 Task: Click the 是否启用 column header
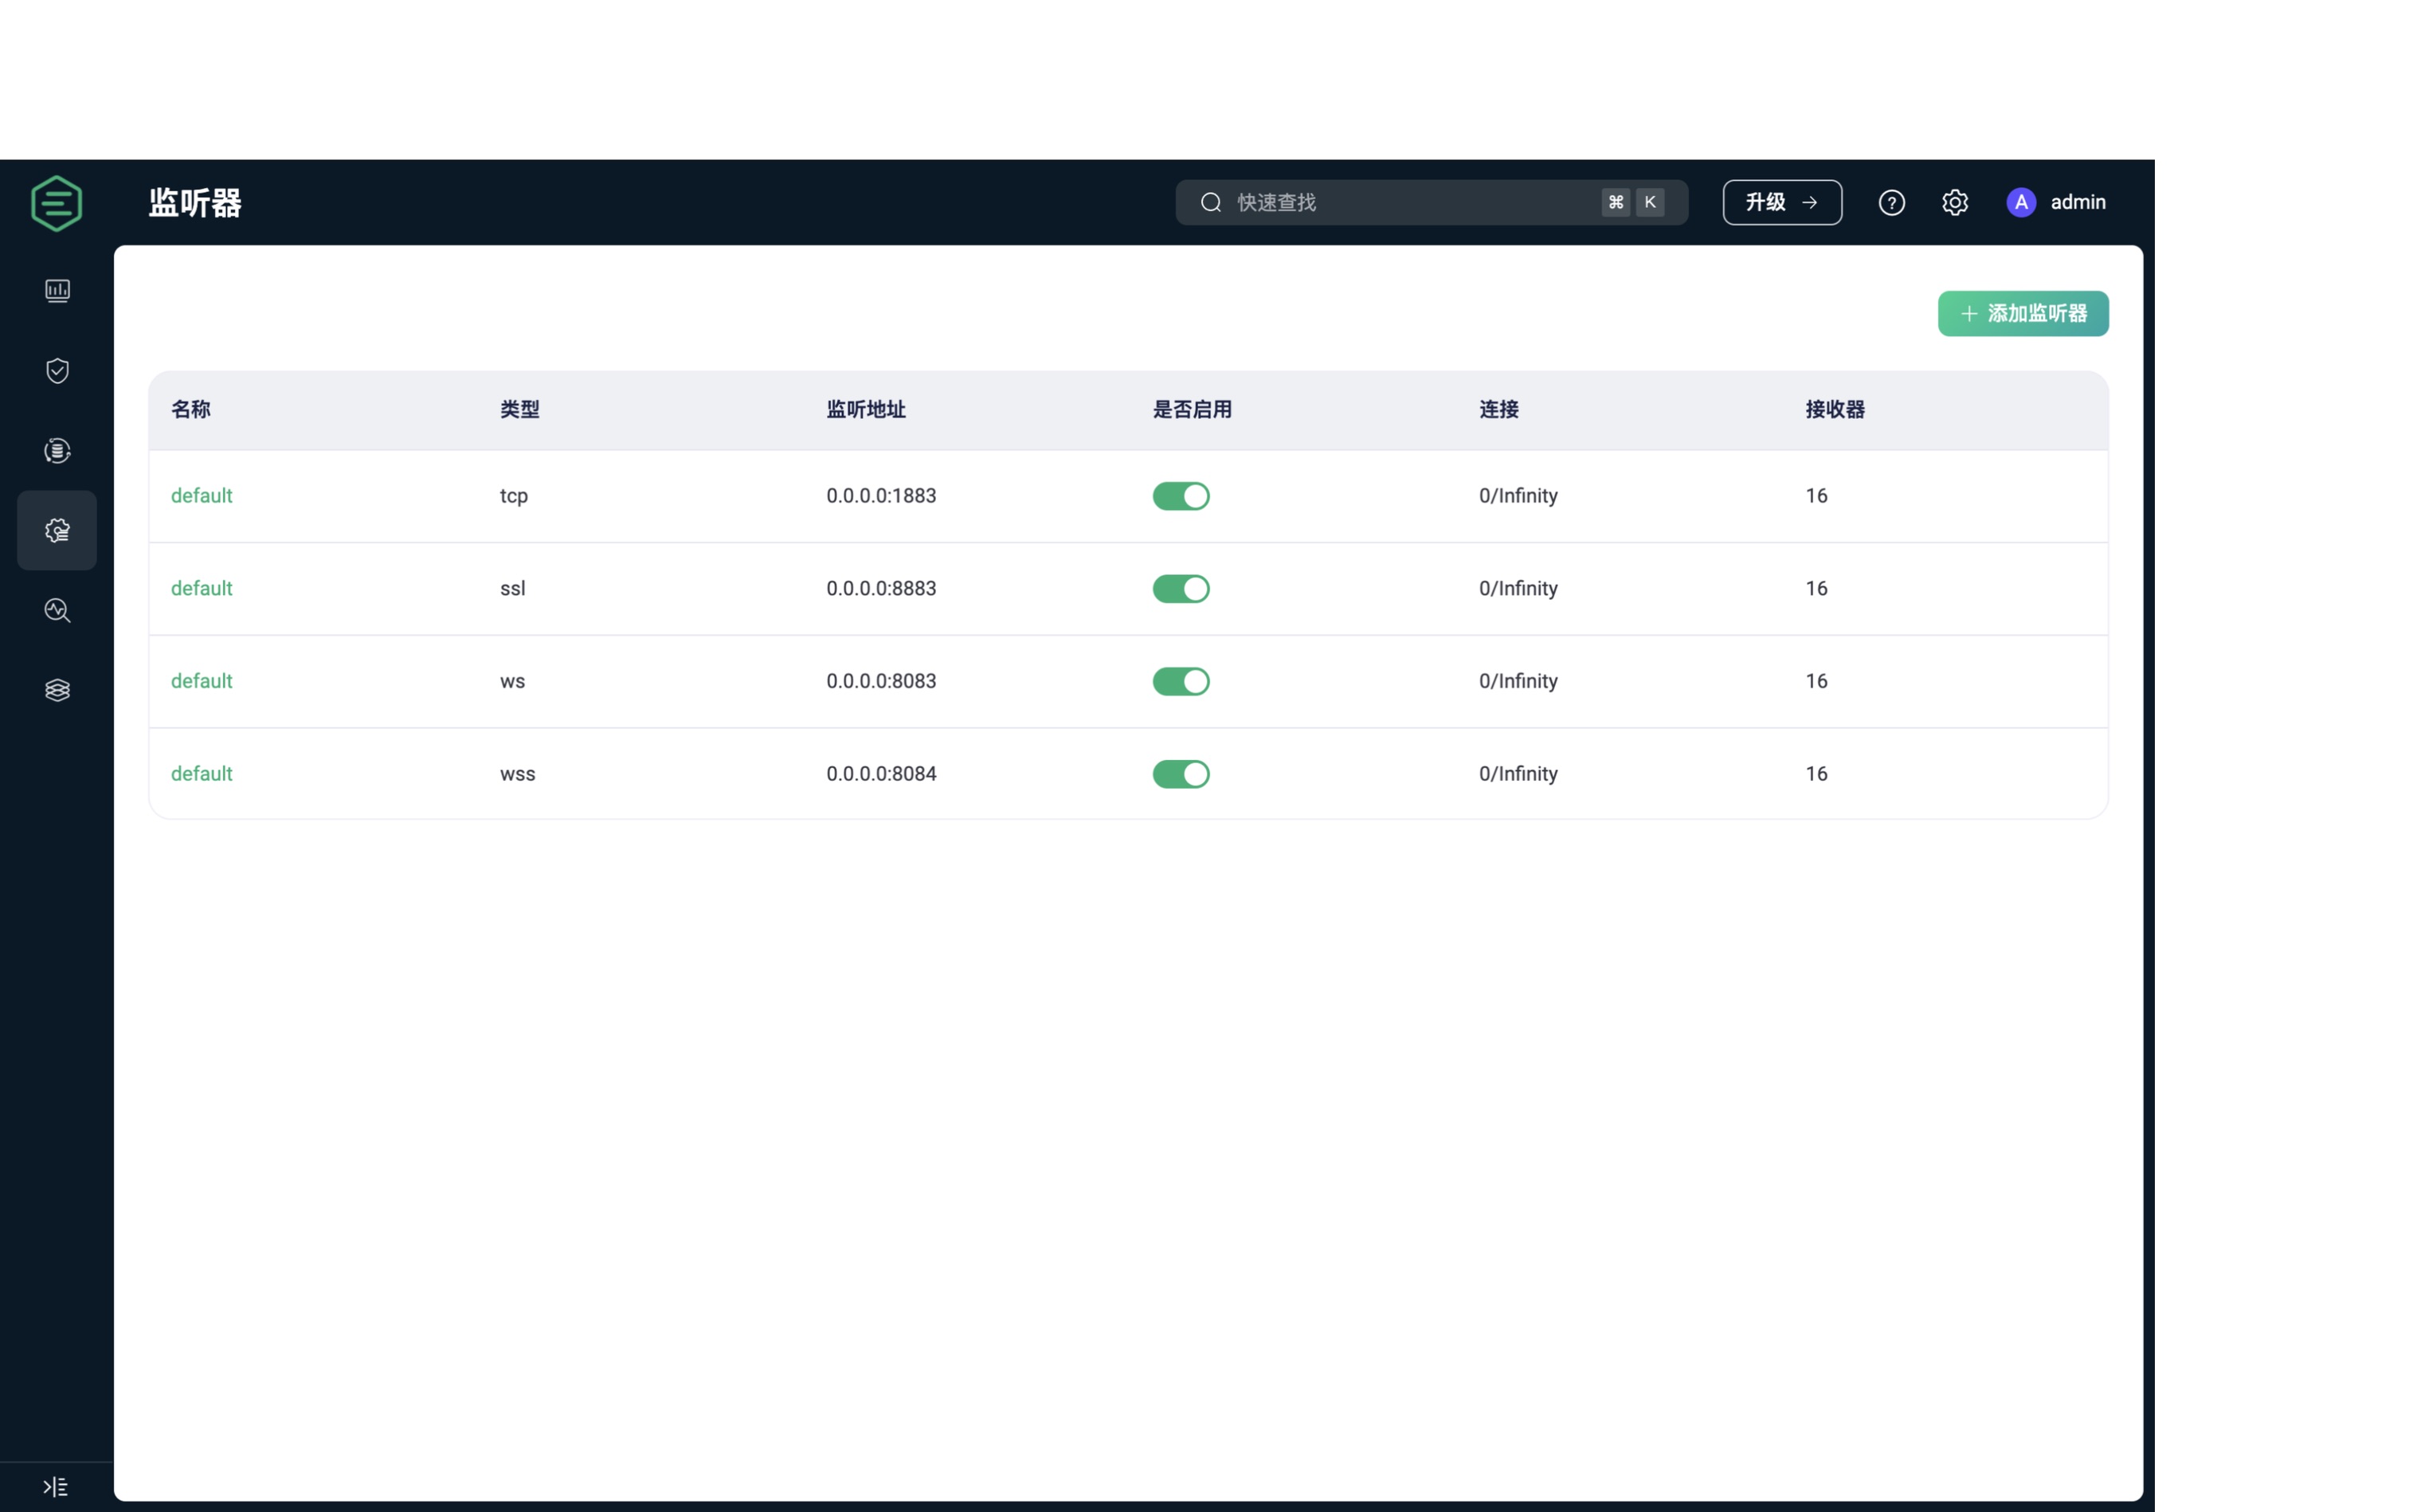1192,410
